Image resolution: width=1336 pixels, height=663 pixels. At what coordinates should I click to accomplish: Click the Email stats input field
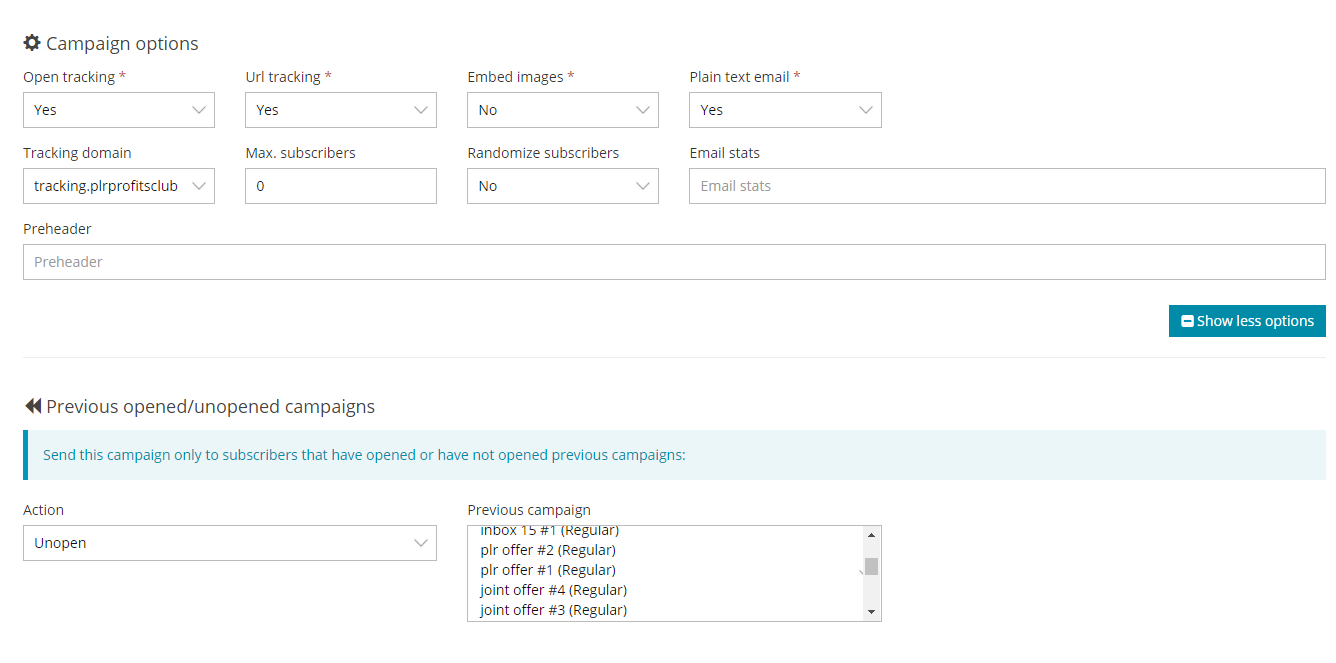[x=1007, y=186]
